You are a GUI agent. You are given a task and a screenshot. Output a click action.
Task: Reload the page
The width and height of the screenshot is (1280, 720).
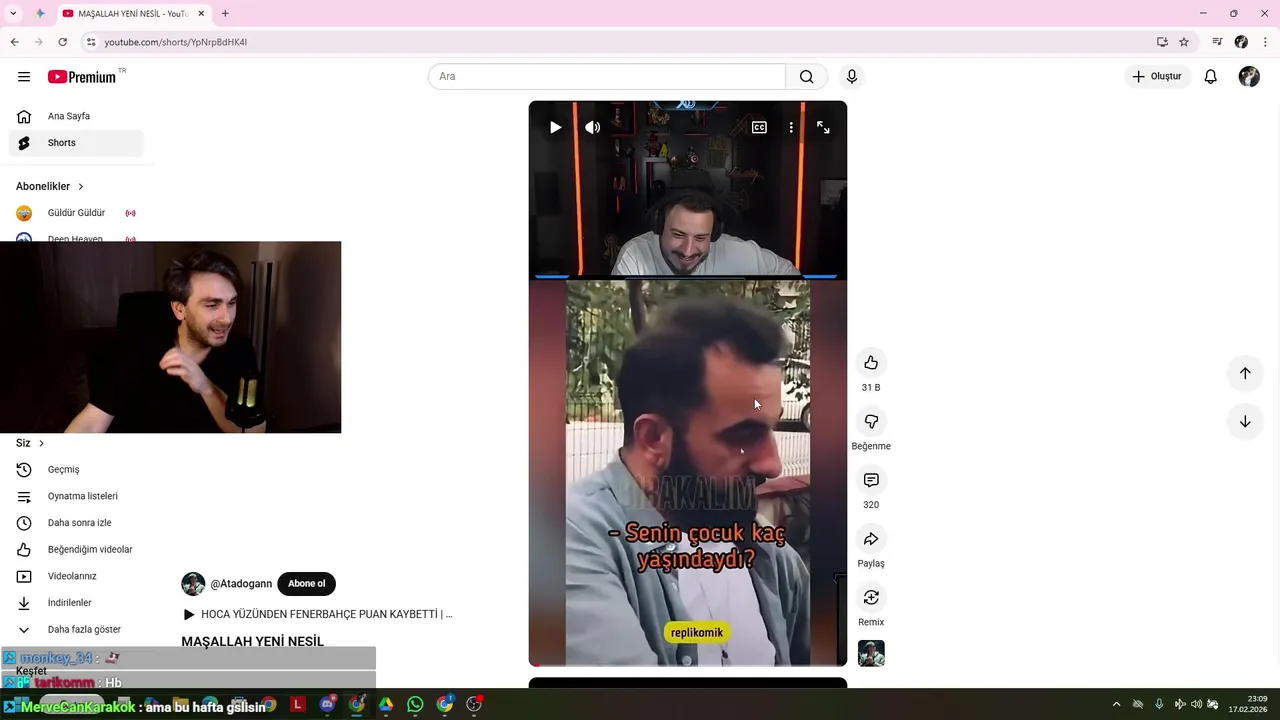(x=62, y=42)
